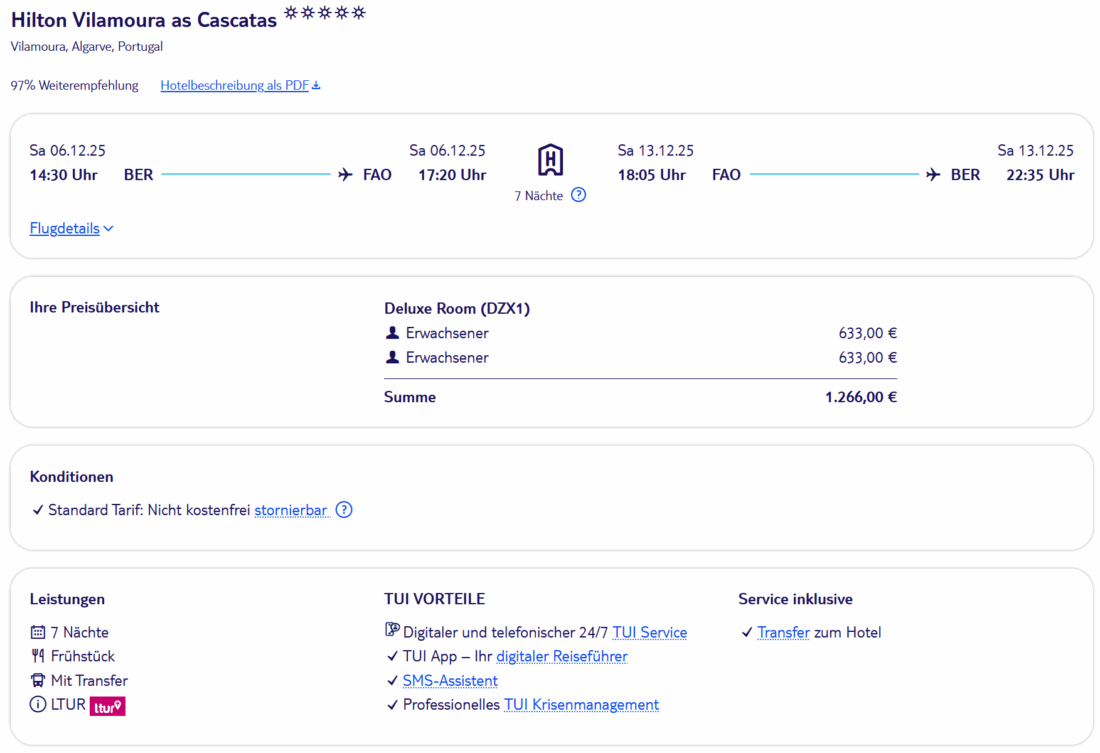
Task: Click the return flight airplane icon before BER
Action: (933, 175)
